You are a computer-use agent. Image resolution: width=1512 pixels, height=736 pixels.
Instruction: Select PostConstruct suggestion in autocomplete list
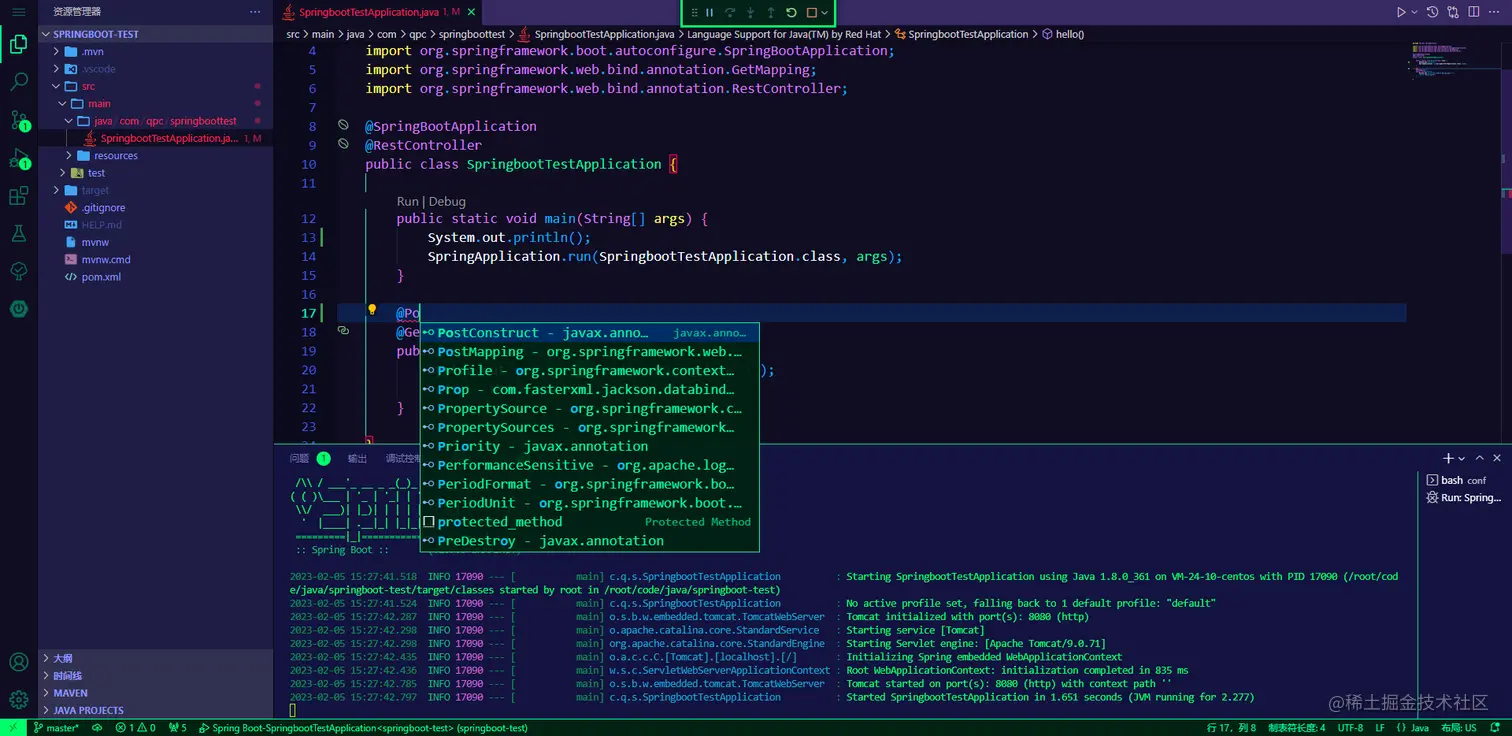click(590, 333)
